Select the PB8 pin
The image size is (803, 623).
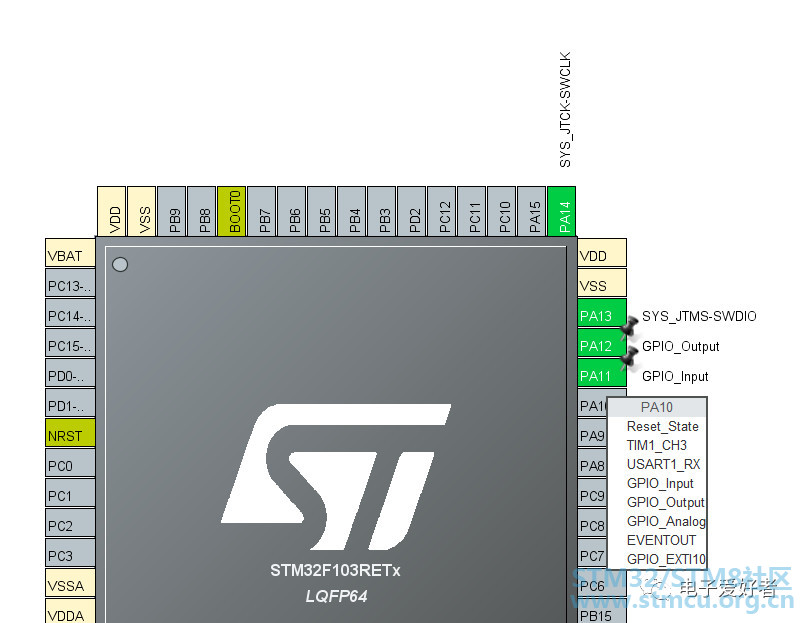[201, 211]
